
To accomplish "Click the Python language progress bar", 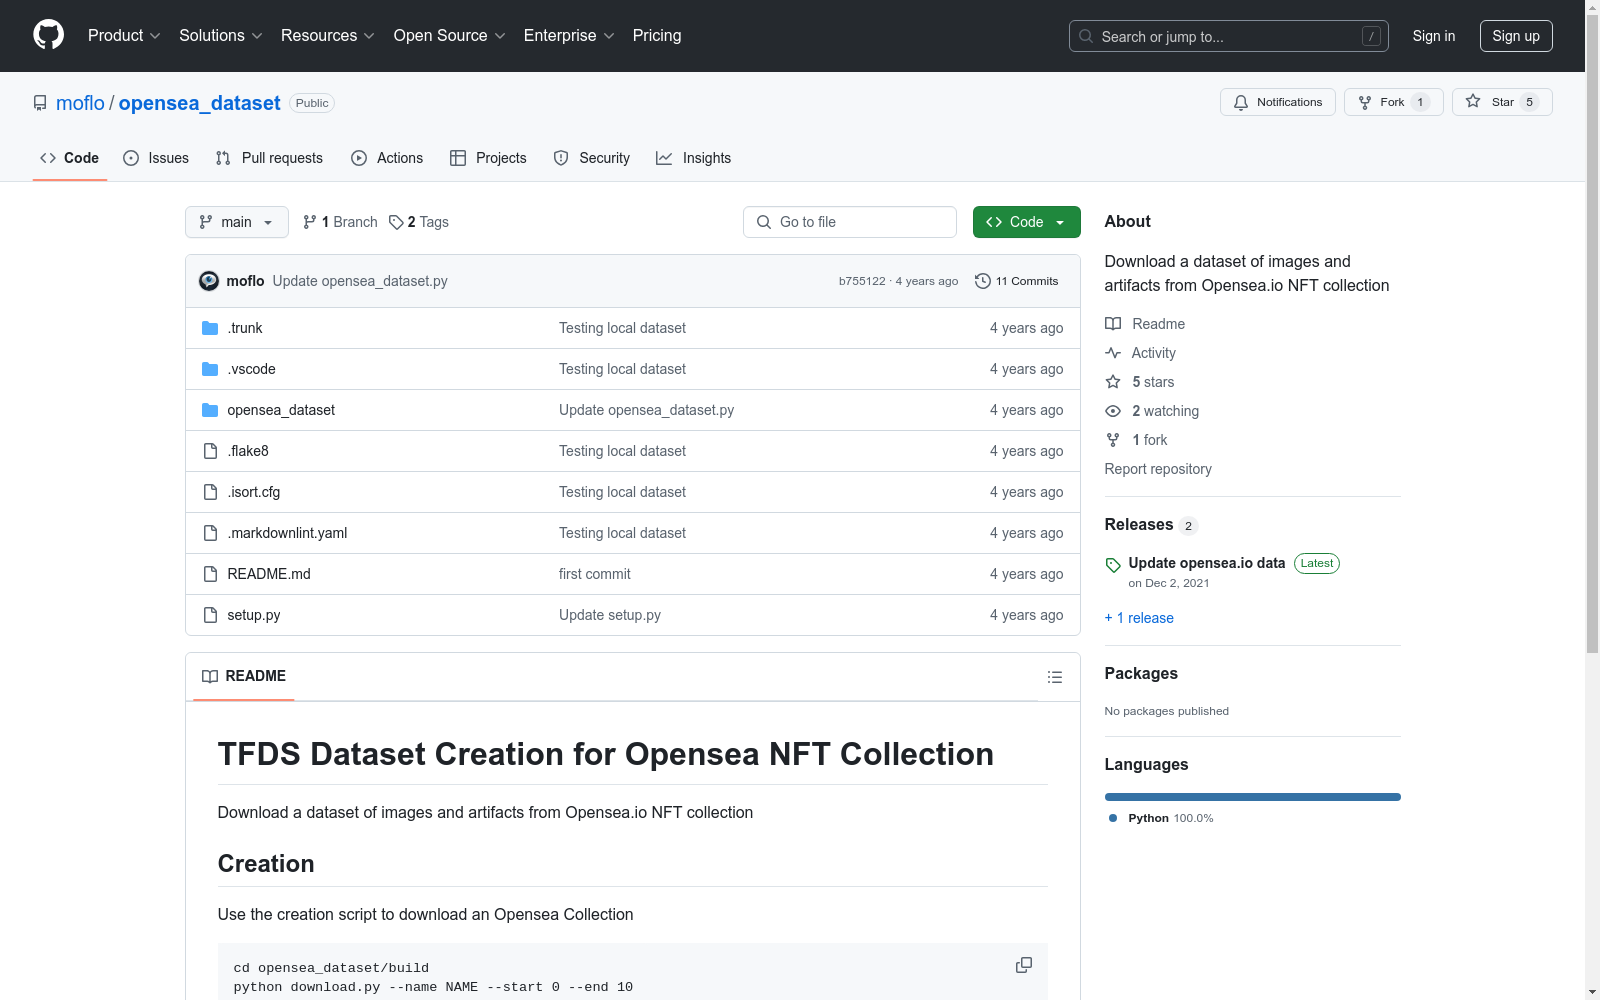I will point(1253,797).
